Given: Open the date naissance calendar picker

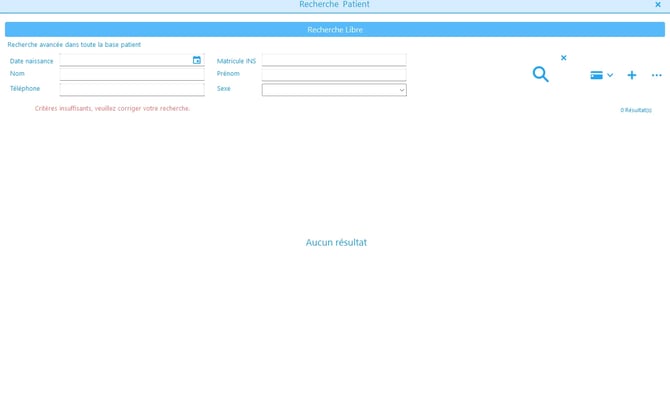Looking at the screenshot, I should tap(197, 60).
